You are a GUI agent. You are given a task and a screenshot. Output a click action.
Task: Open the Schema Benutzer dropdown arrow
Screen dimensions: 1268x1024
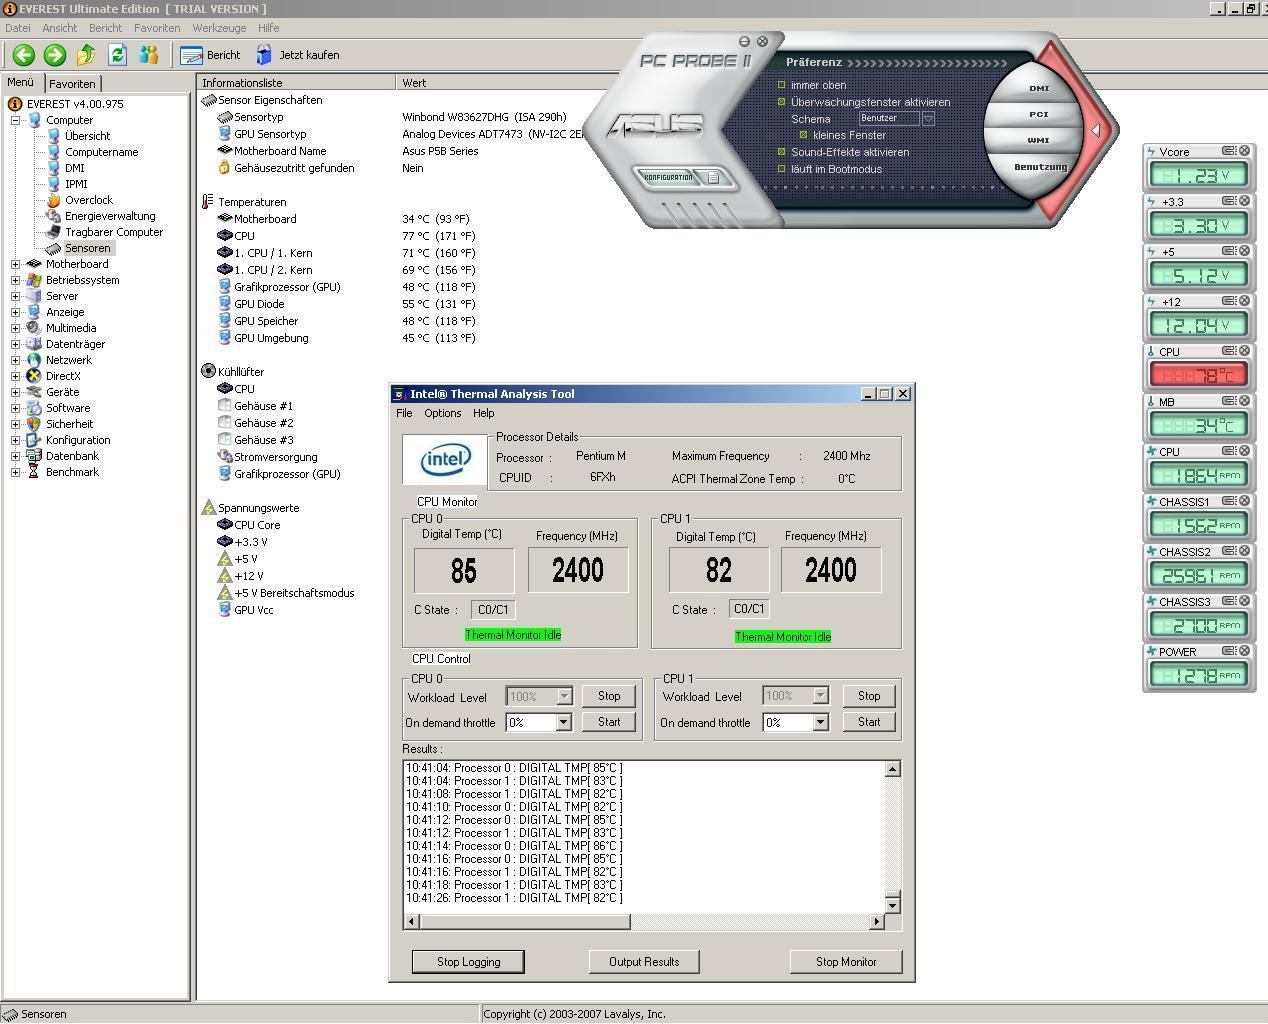point(928,119)
